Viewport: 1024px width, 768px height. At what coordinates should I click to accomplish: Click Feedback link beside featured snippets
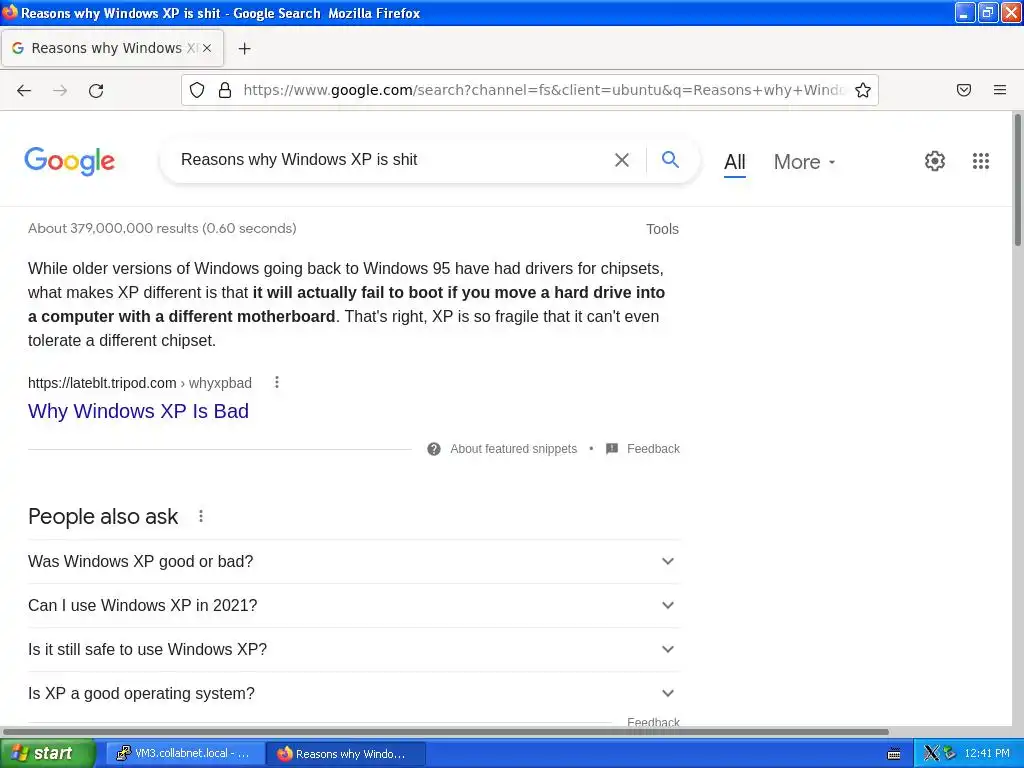pos(653,449)
